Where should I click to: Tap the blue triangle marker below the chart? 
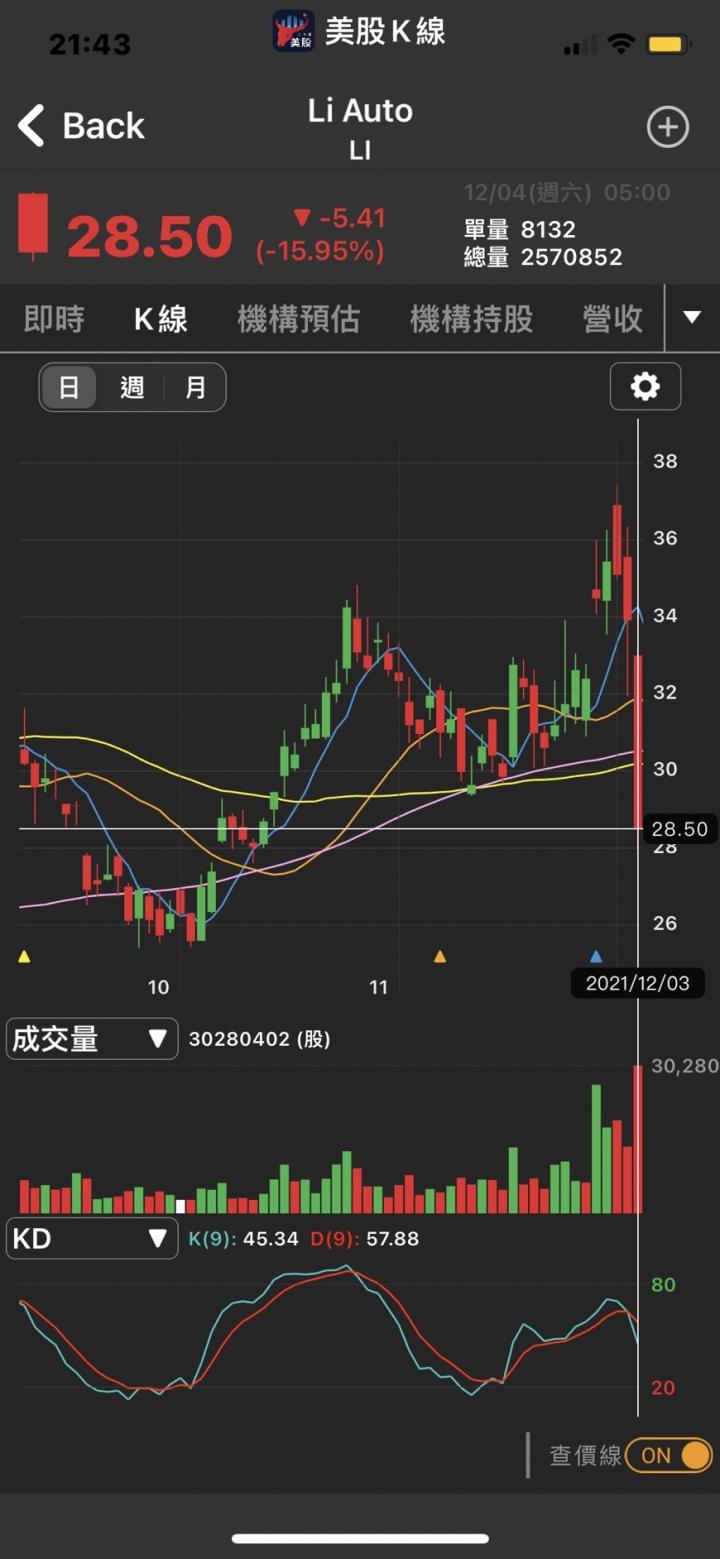[596, 956]
